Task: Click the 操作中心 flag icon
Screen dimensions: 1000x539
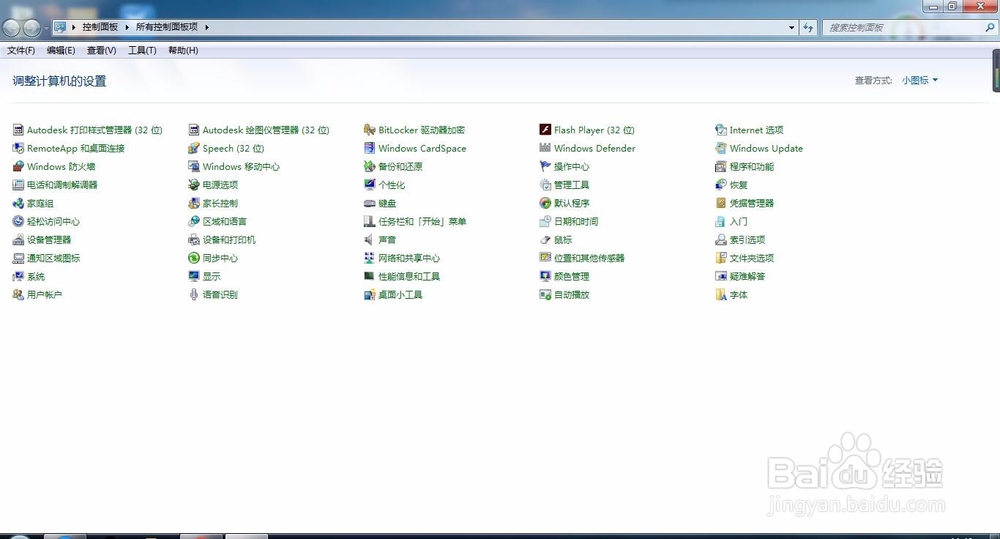Action: 545,166
